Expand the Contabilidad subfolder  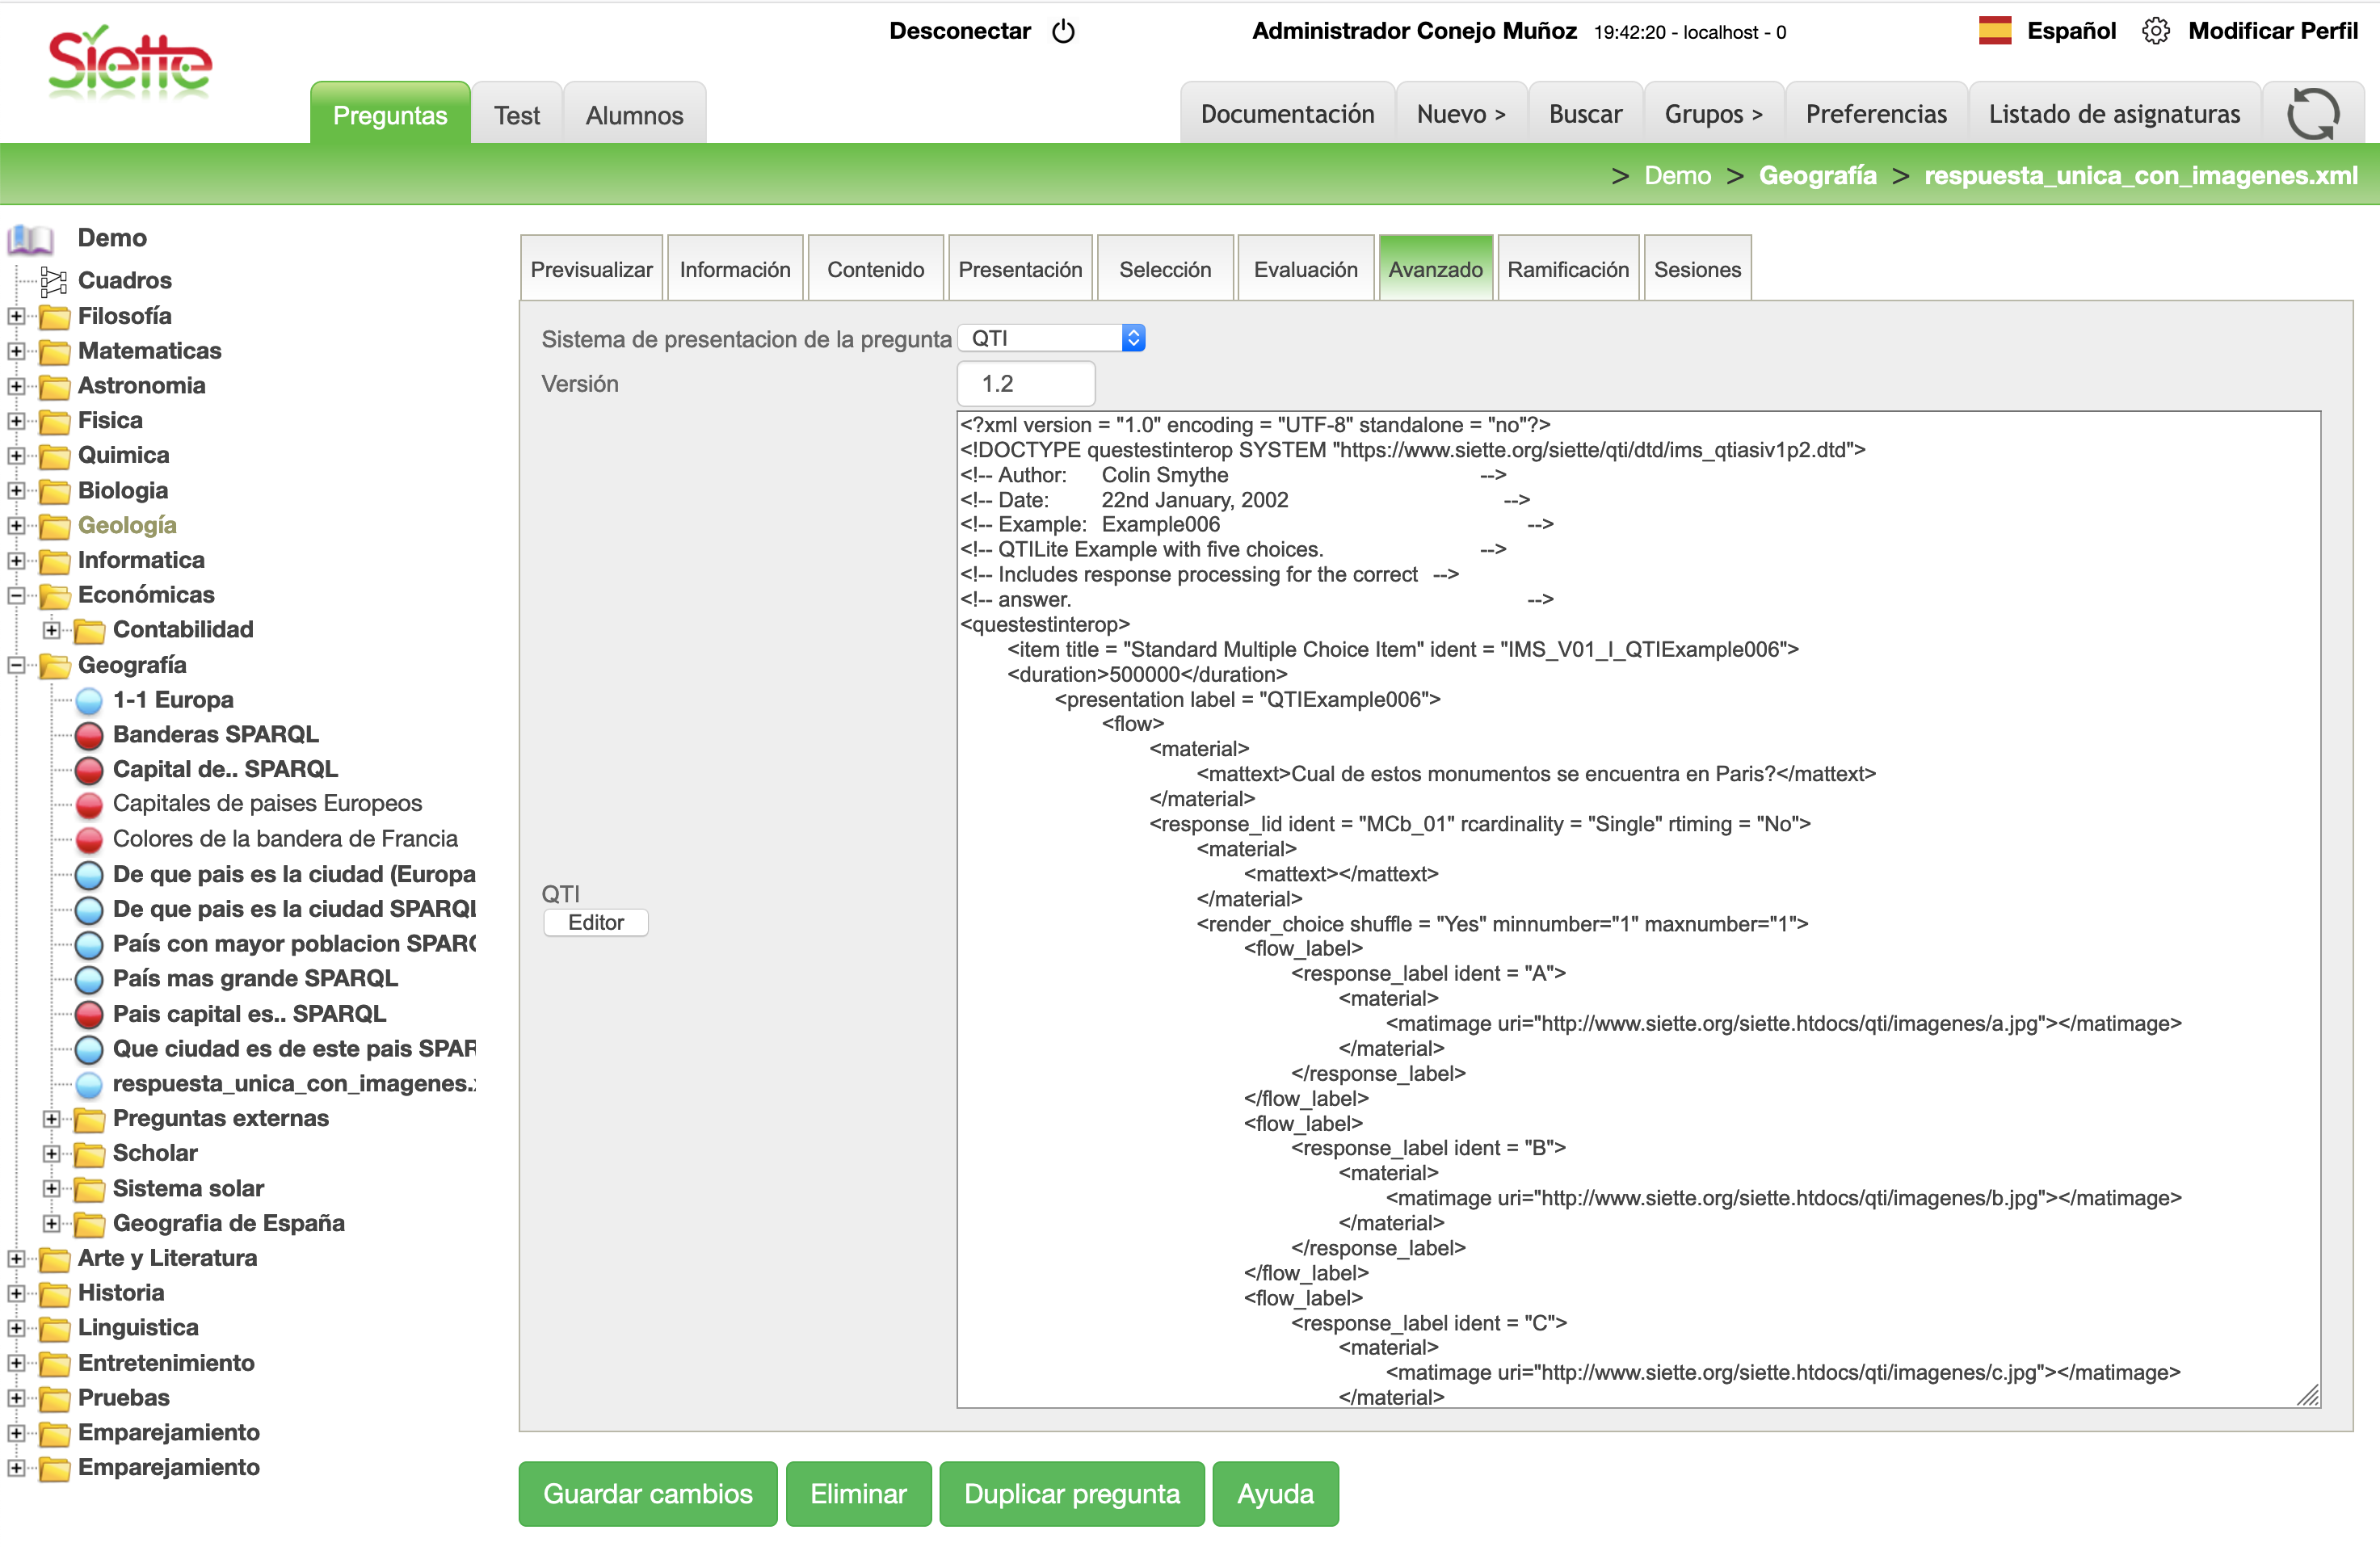[x=51, y=630]
